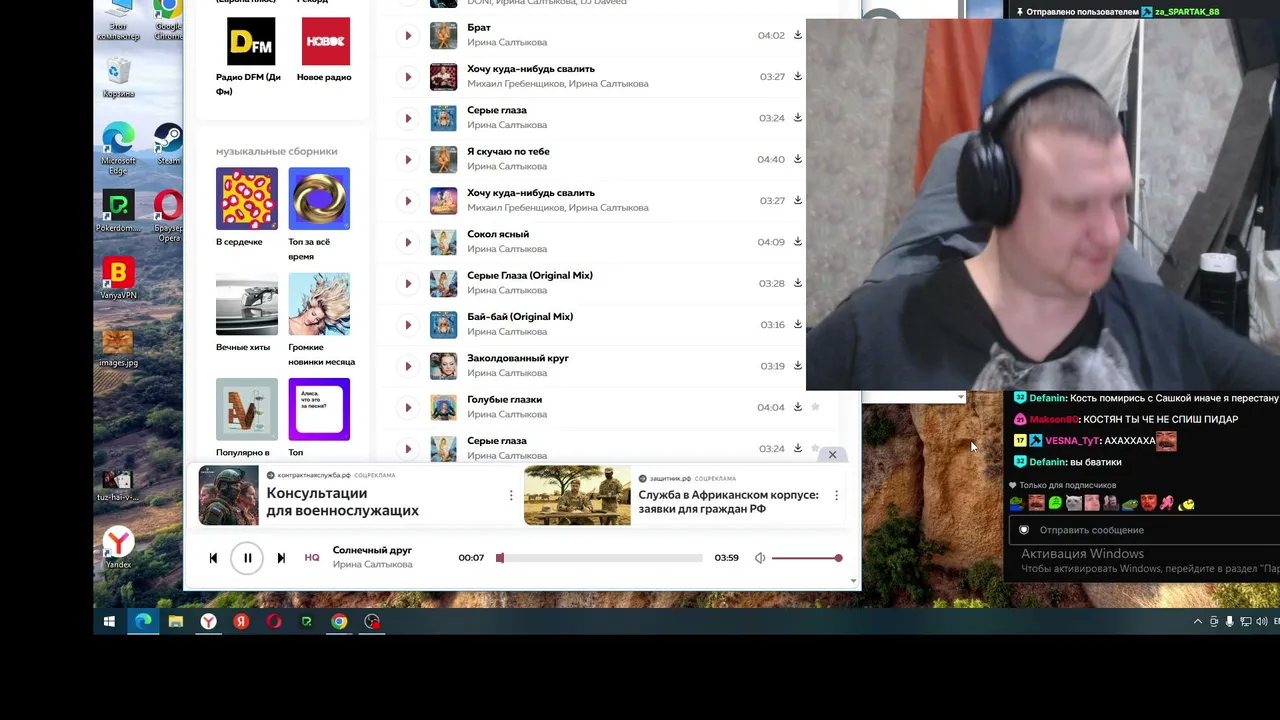1280x720 pixels.
Task: Skip to the next track
Action: point(281,558)
